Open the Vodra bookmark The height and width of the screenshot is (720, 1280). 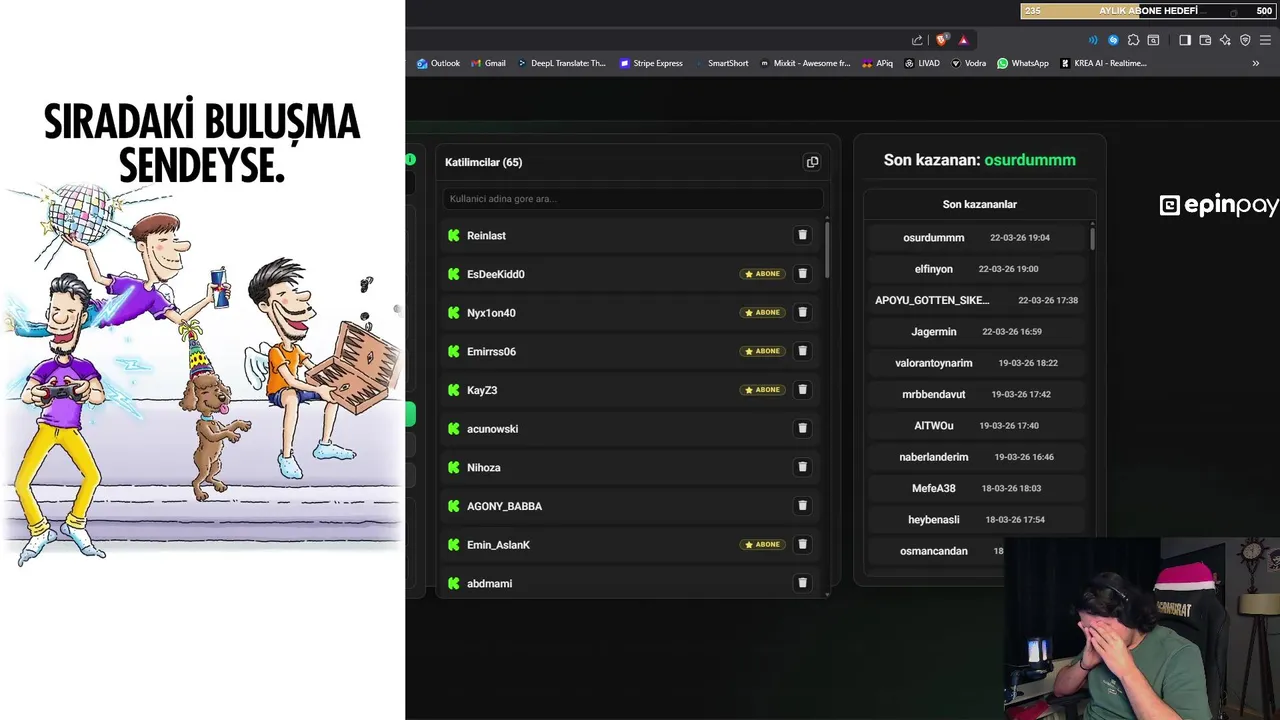(x=968, y=63)
